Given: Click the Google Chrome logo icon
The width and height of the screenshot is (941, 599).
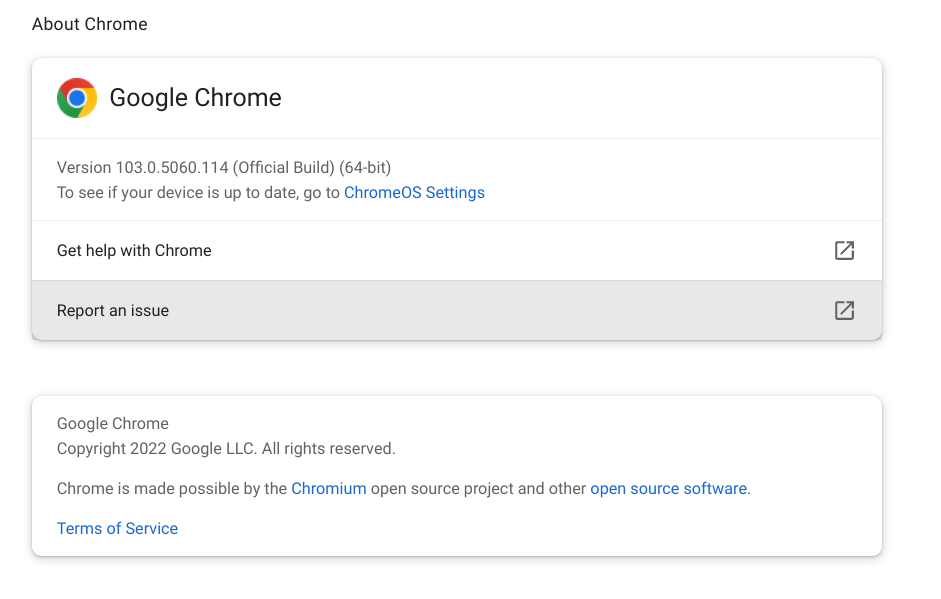Looking at the screenshot, I should click(x=77, y=98).
